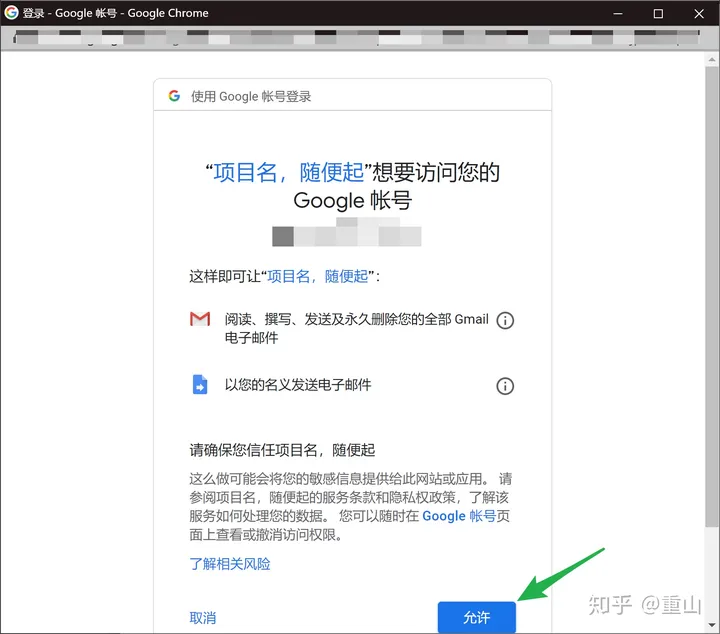Open the Google 帐号 link in description
The image size is (720, 634).
click(459, 516)
